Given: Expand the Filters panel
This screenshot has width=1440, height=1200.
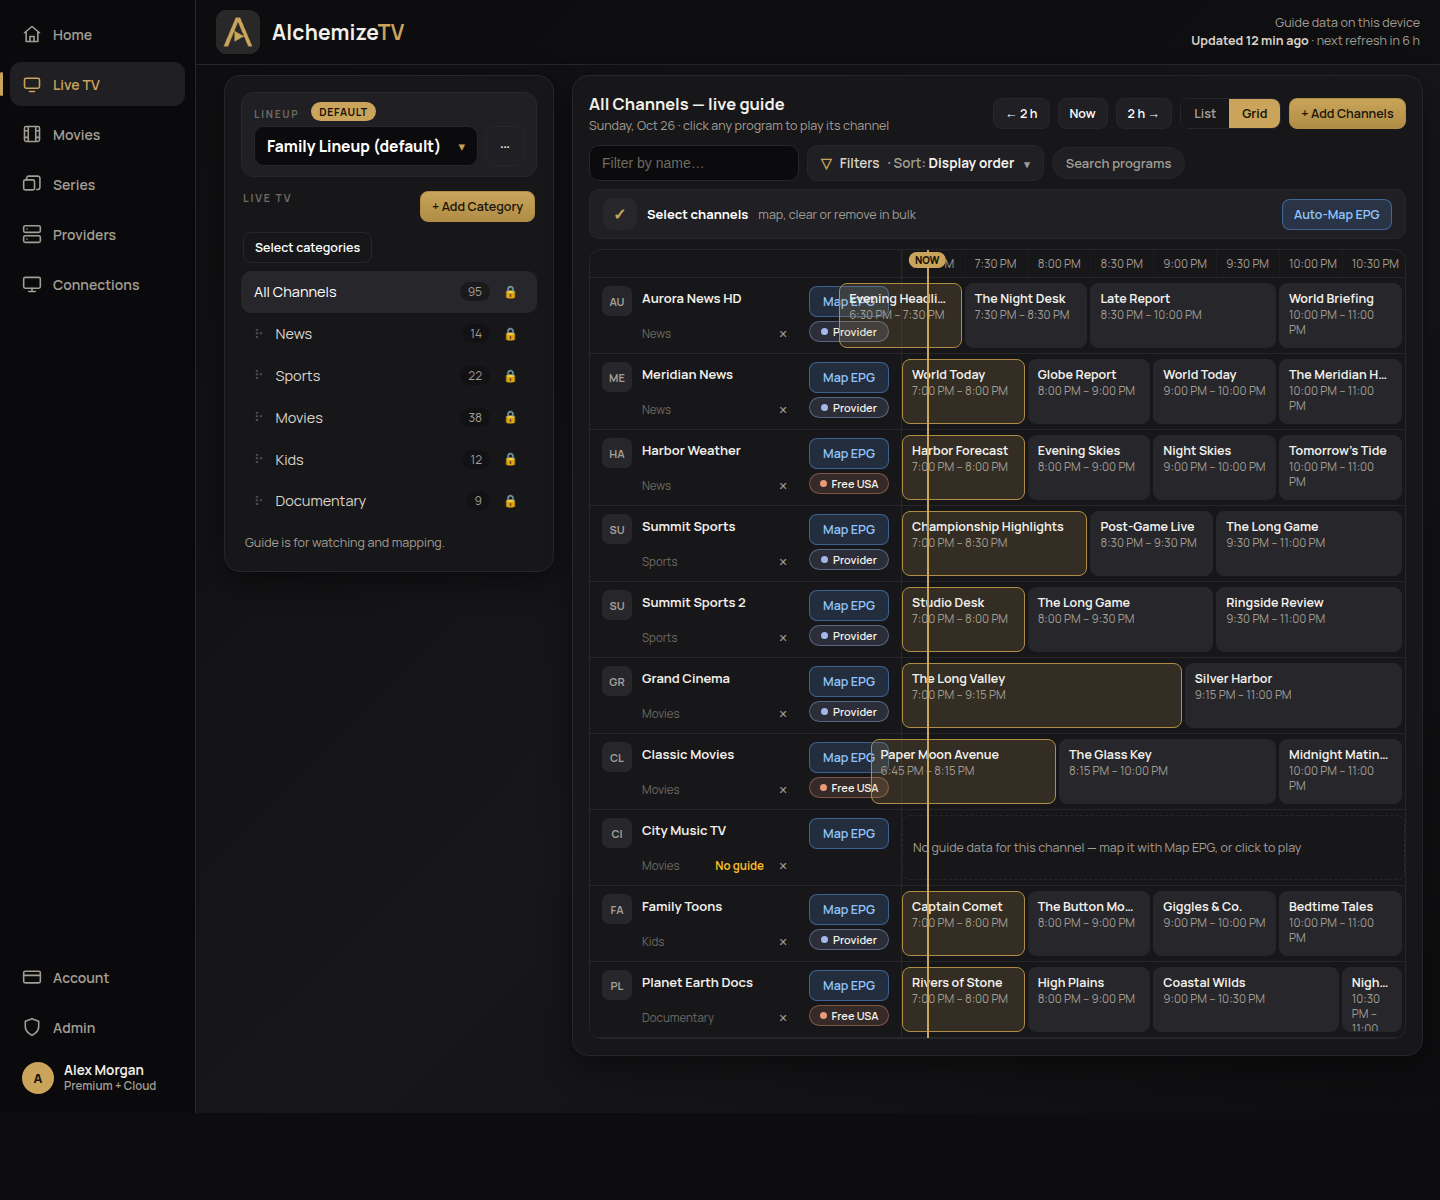Looking at the screenshot, I should coord(850,163).
